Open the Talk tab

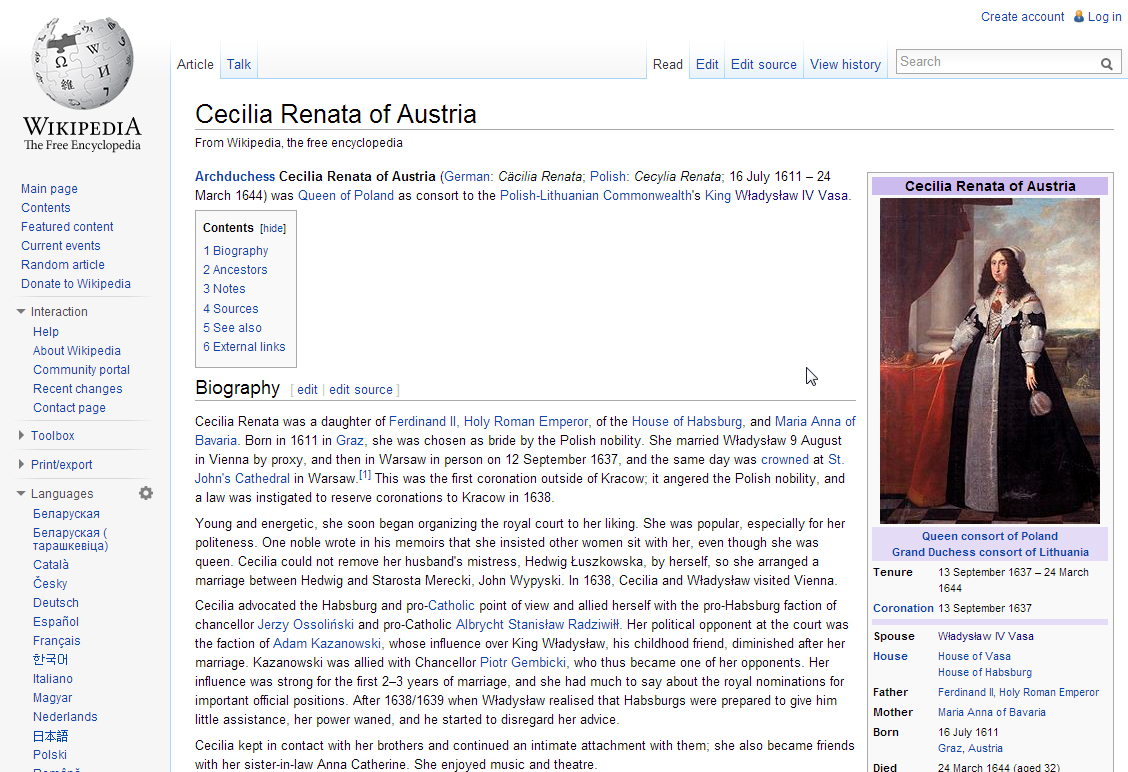coord(239,64)
